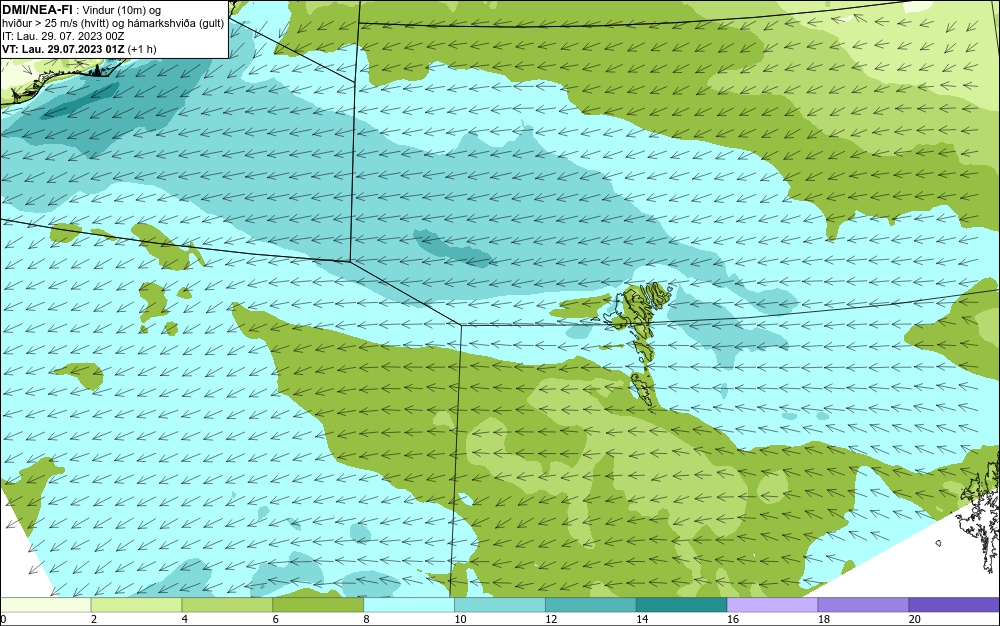The image size is (1000, 626).
Task: Click the legend scale label '0'
Action: [x=3, y=619]
